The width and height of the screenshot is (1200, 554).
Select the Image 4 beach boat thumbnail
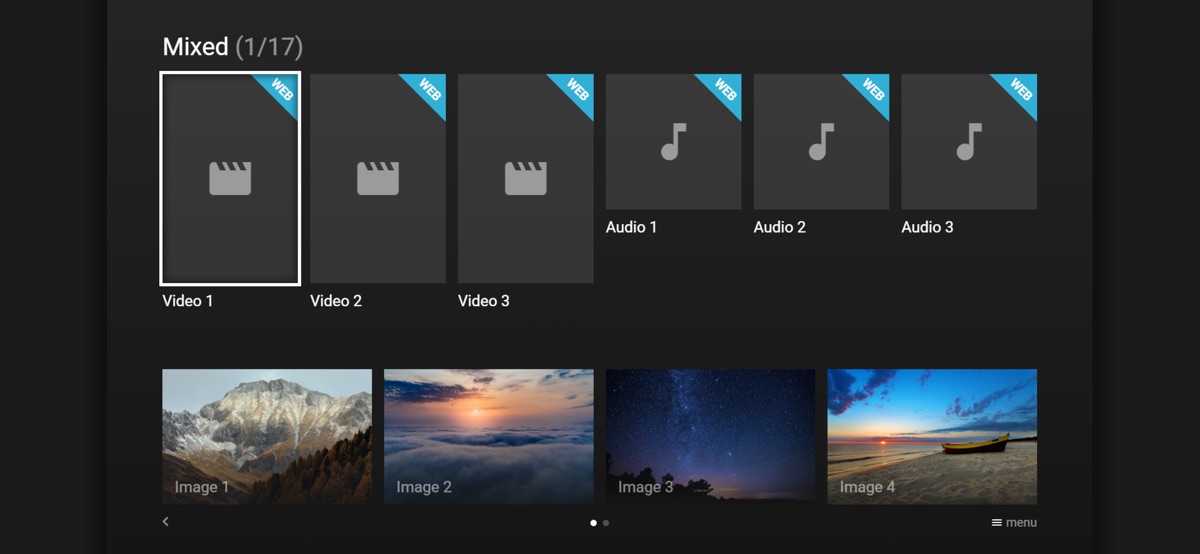tap(932, 436)
